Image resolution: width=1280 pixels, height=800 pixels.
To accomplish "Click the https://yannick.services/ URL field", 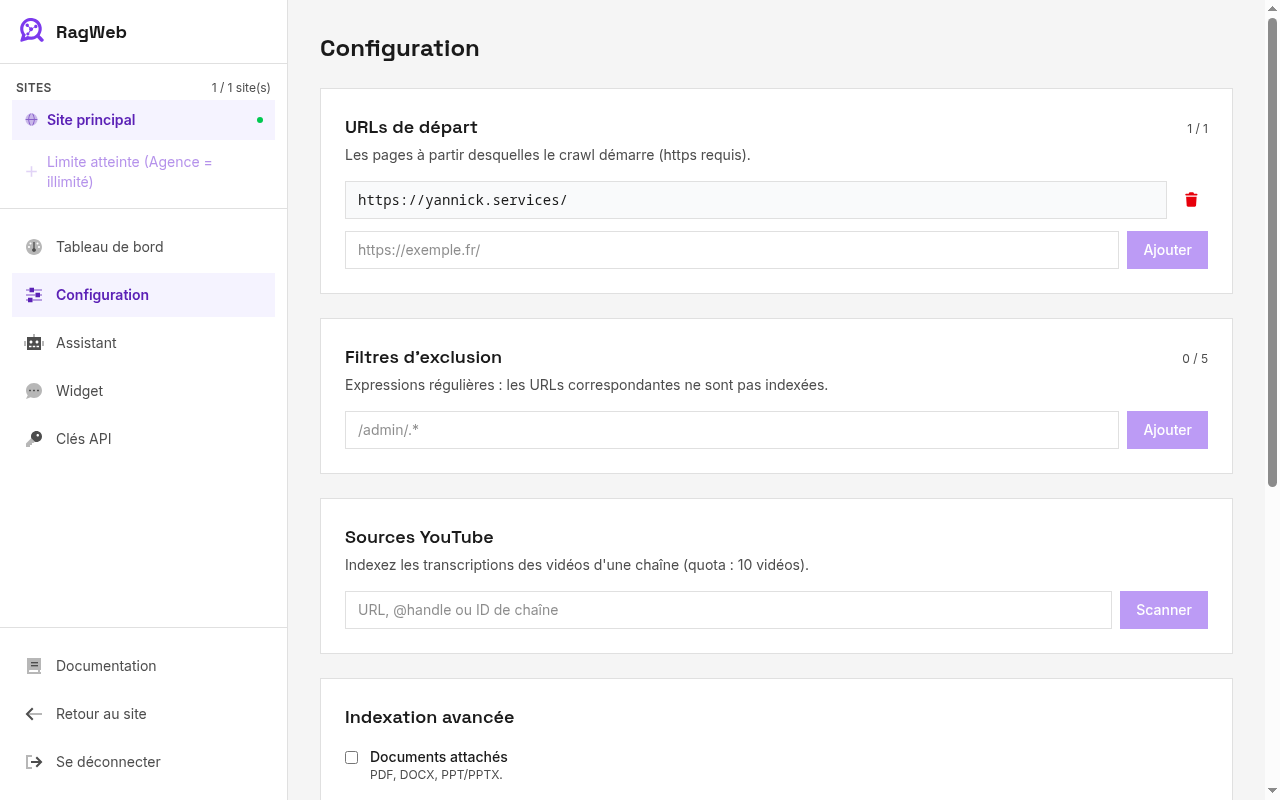I will pos(756,200).
